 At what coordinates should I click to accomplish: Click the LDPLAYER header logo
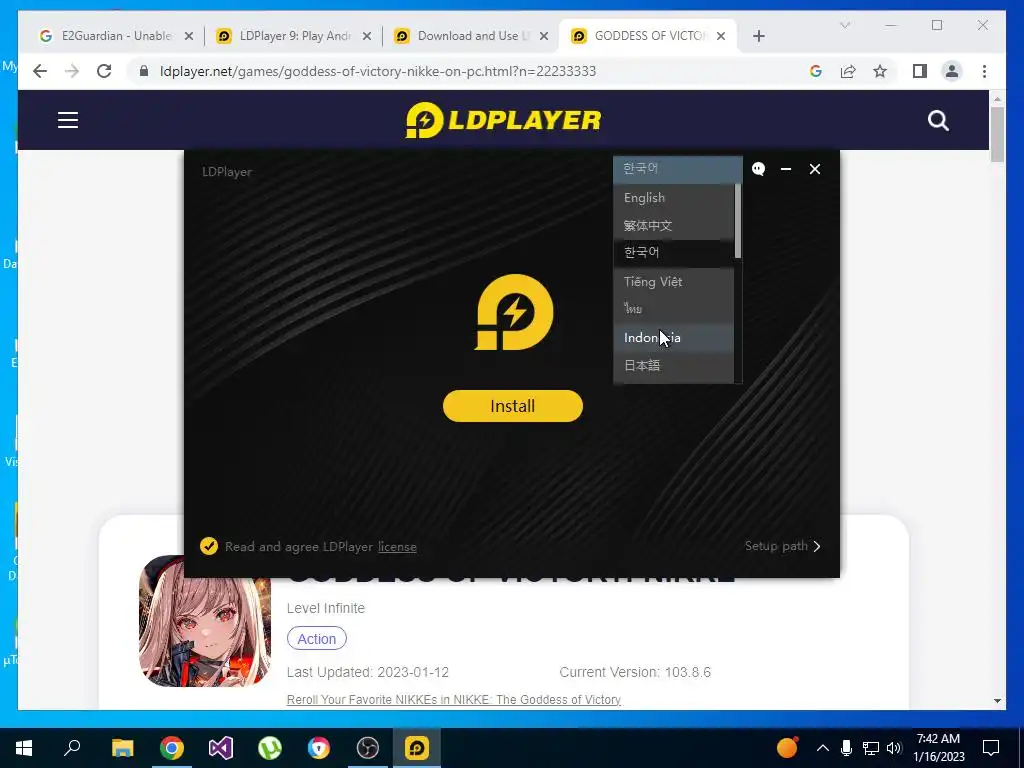click(x=503, y=120)
